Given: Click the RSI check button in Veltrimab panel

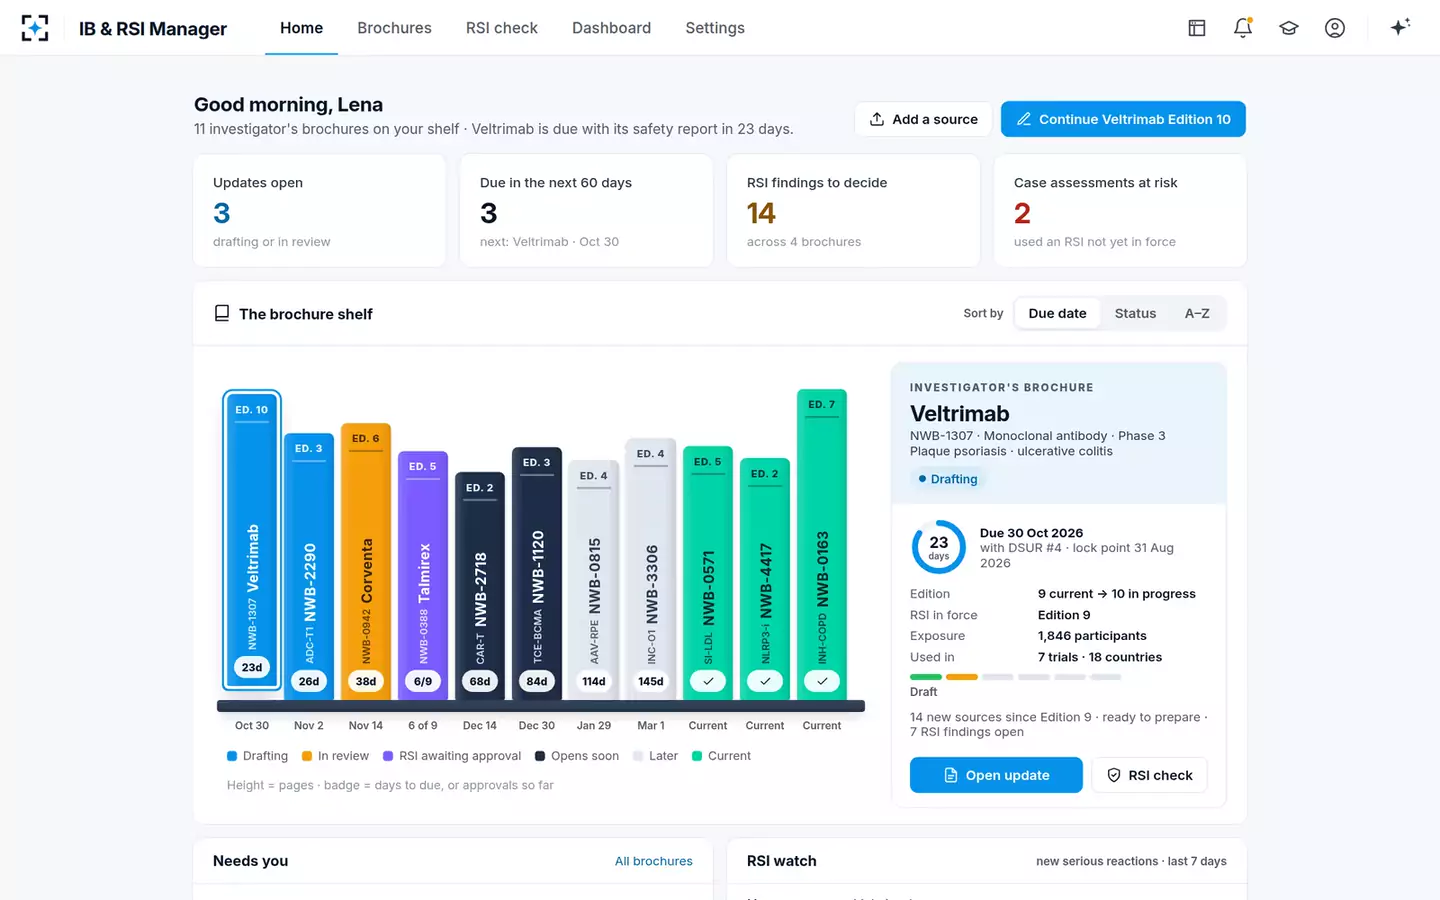Looking at the screenshot, I should point(1149,775).
